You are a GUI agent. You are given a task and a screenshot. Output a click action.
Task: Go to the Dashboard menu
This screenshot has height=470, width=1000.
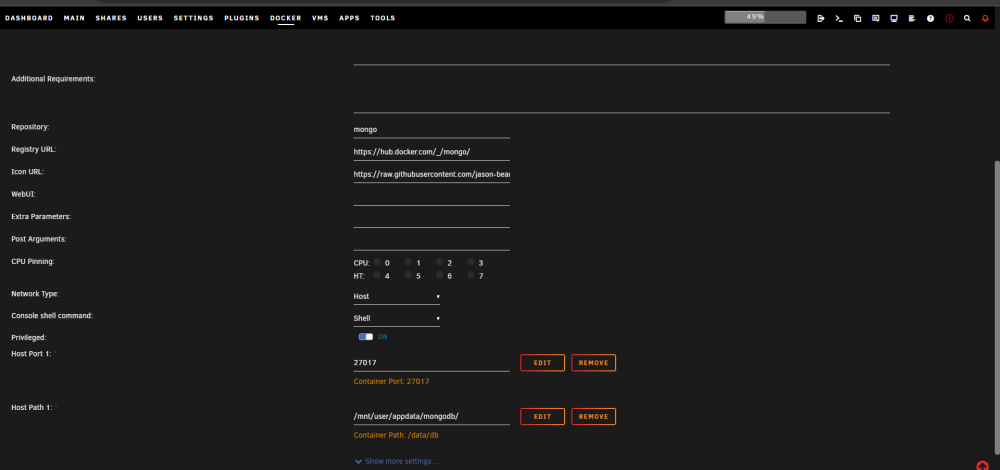pos(29,18)
